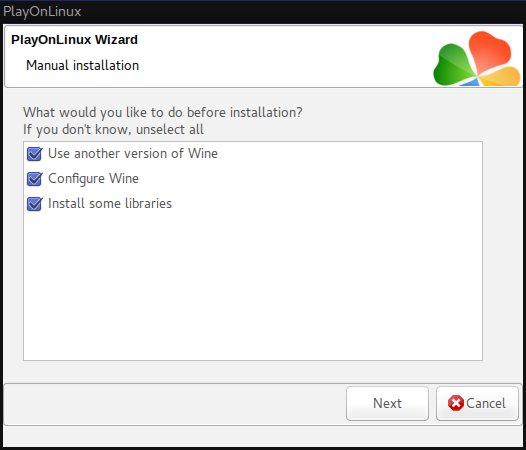Image resolution: width=526 pixels, height=450 pixels.
Task: Select the 'Install some libraries' list entry text
Action: point(110,203)
